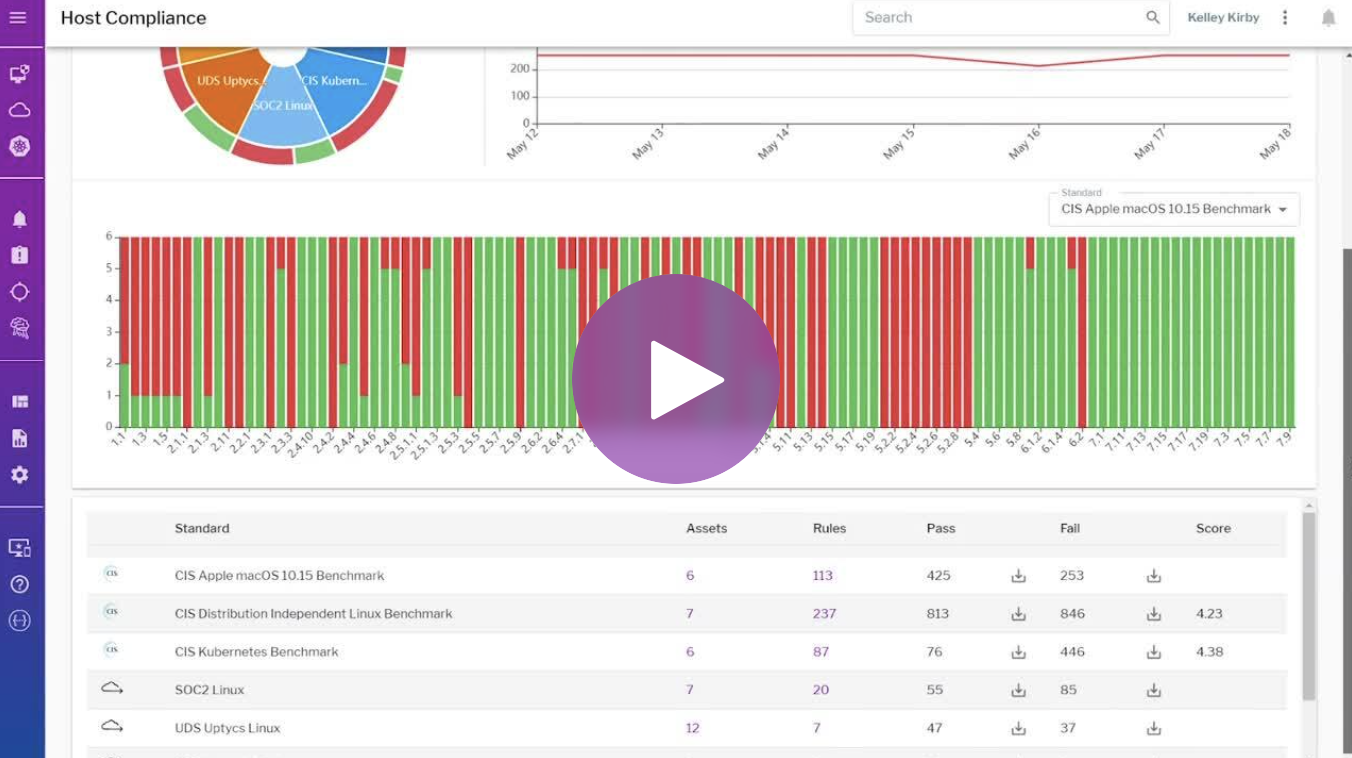Viewport: 1352px width, 758px height.
Task: Open rules count 87 for CIS Kubernetes
Action: [821, 652]
